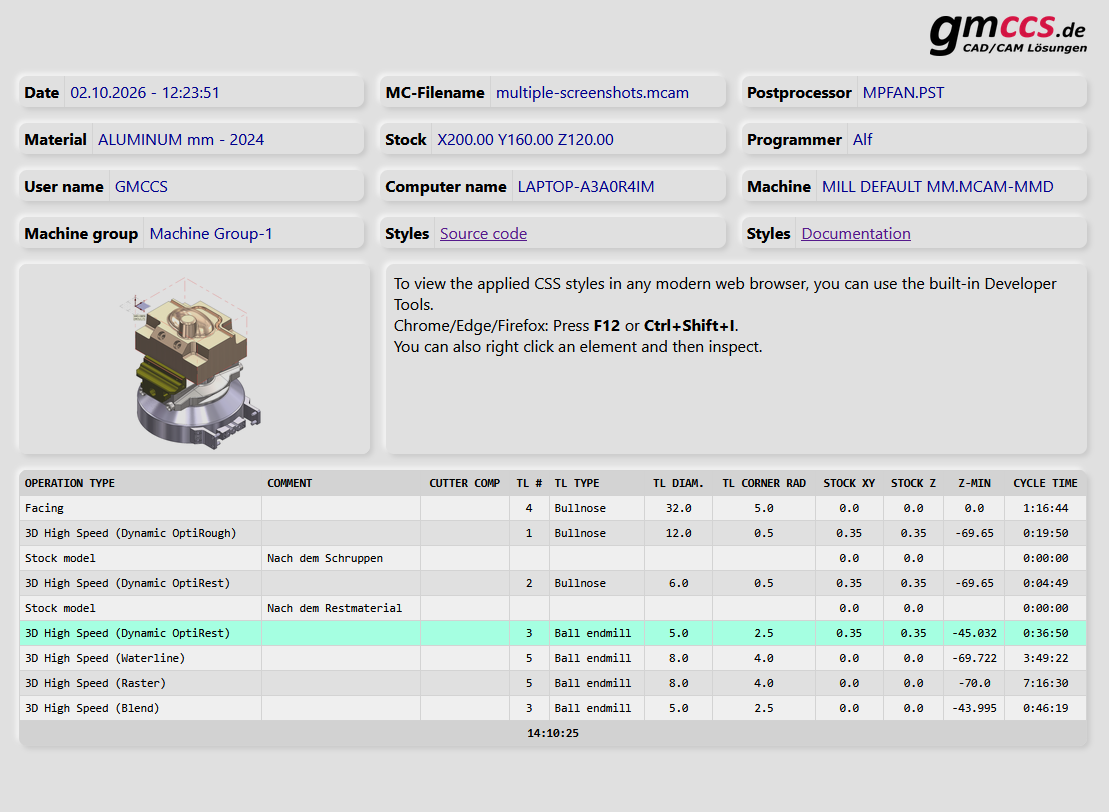This screenshot has width=1109, height=812.
Task: Click the comment Nach dem Restmaterial
Action: [335, 608]
